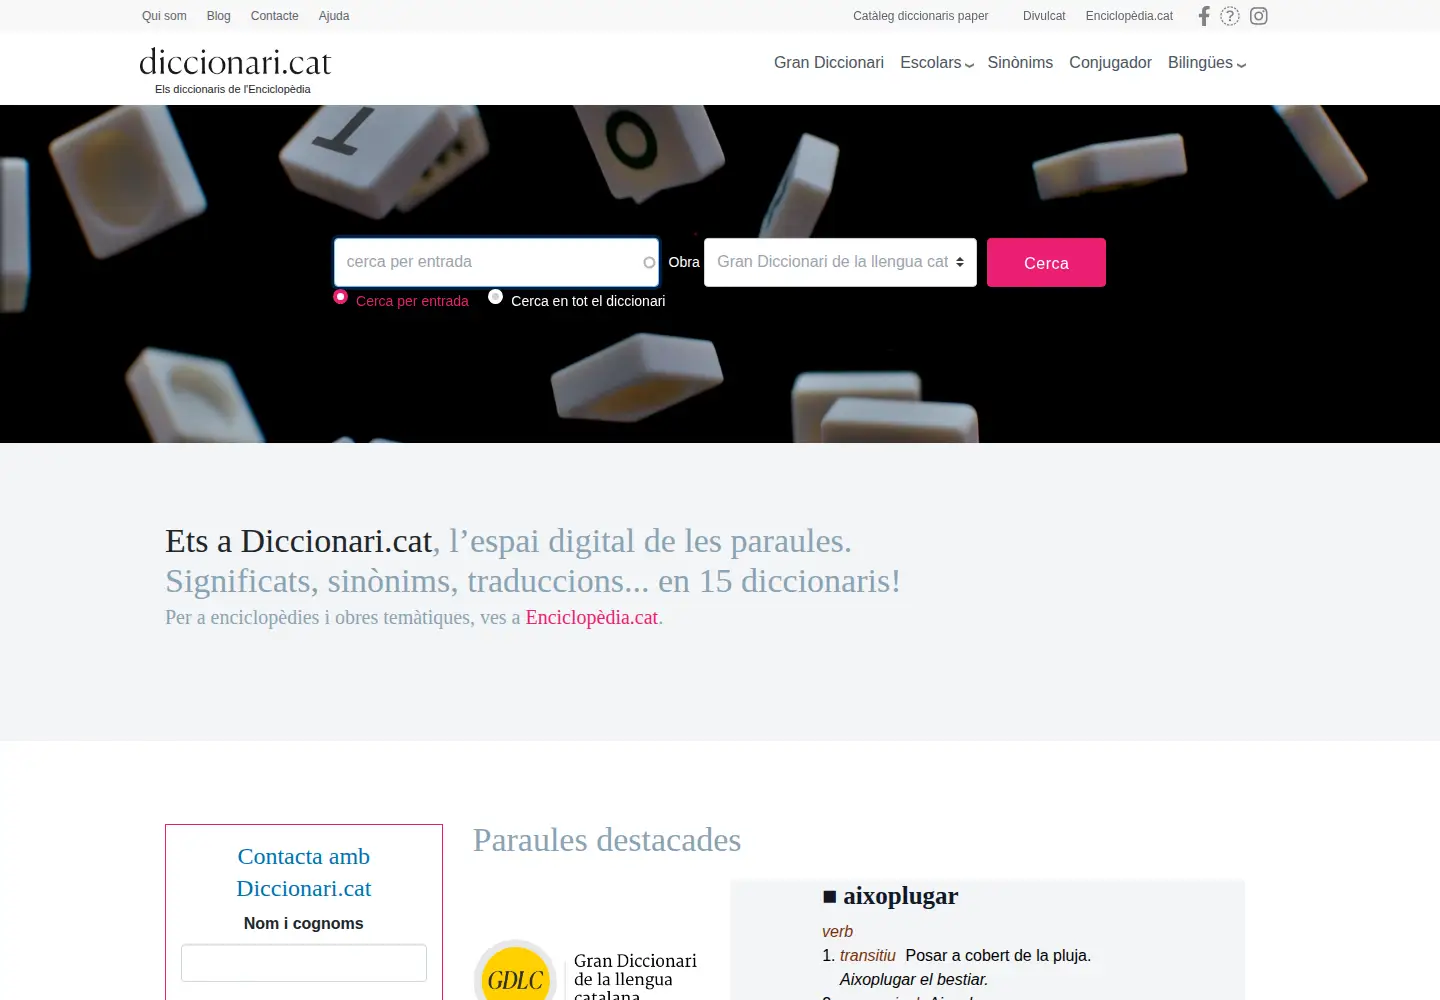Viewport: 1440px width, 1000px height.
Task: Click 'Contacta amb Diccionari.cat' heading
Action: 304,872
